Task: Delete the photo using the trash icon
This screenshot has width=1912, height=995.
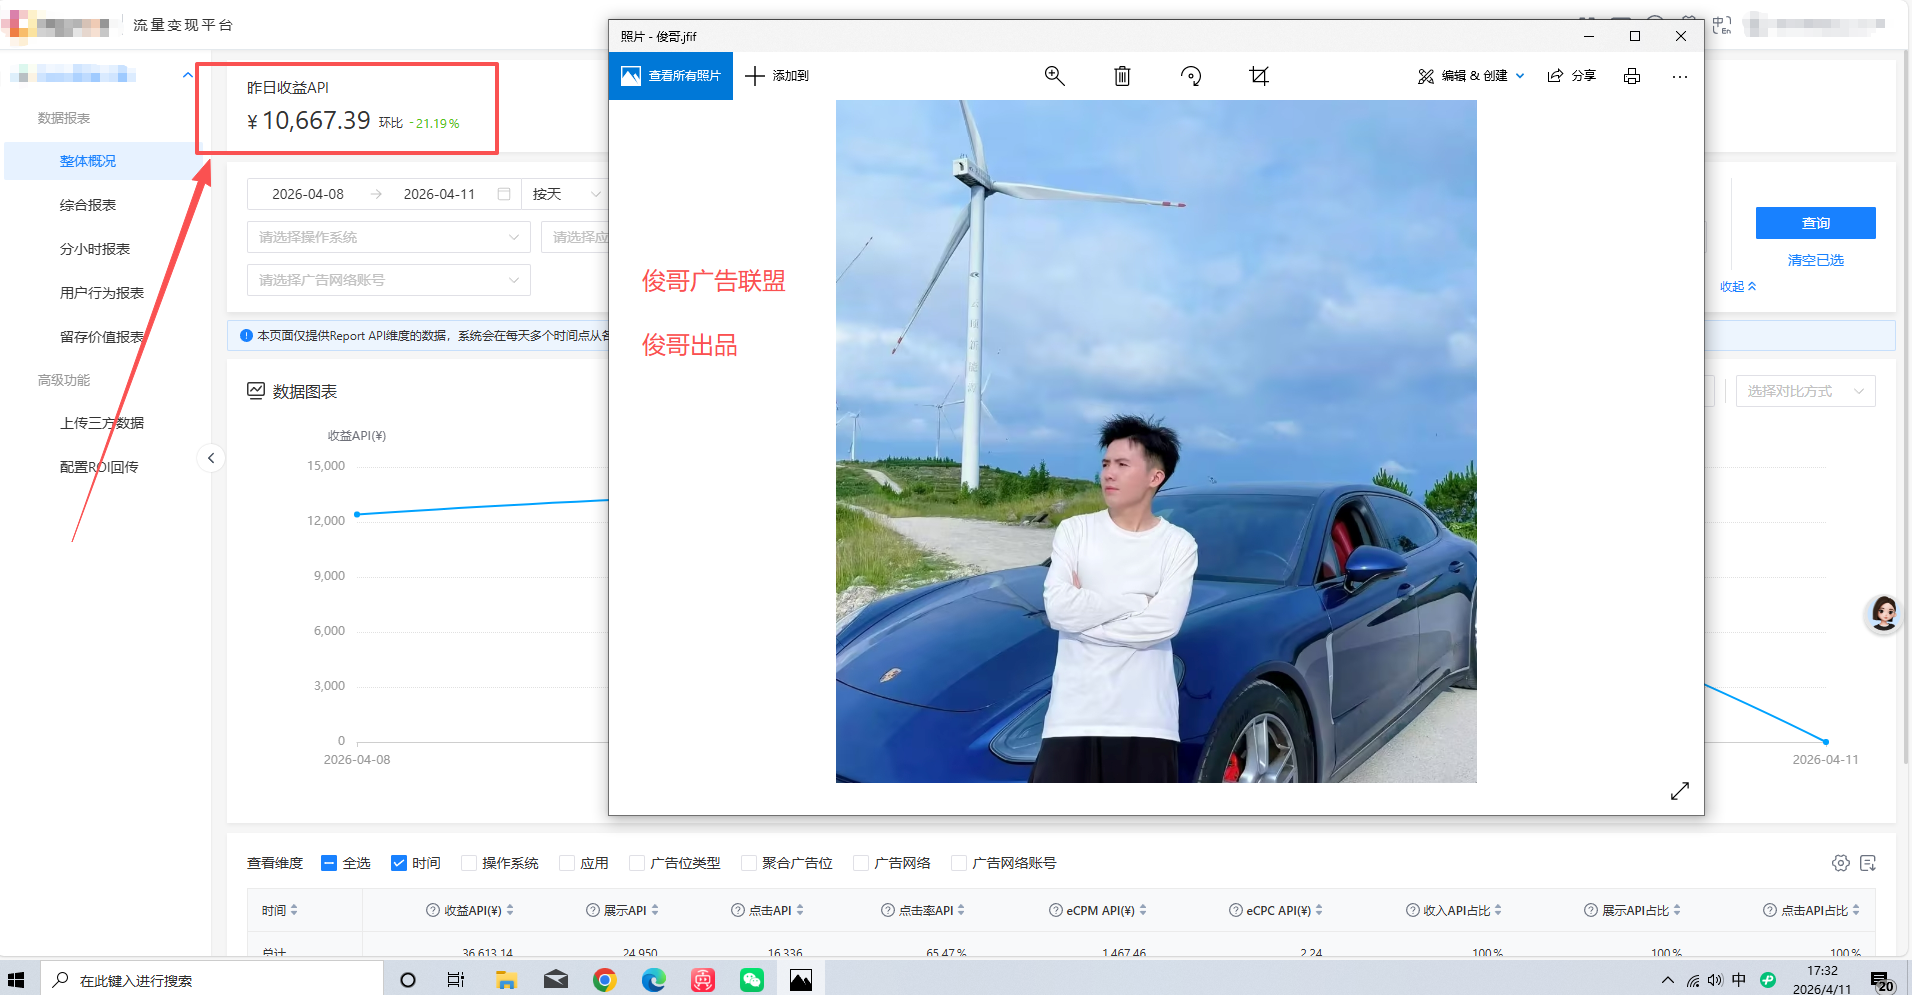Action: (1121, 76)
